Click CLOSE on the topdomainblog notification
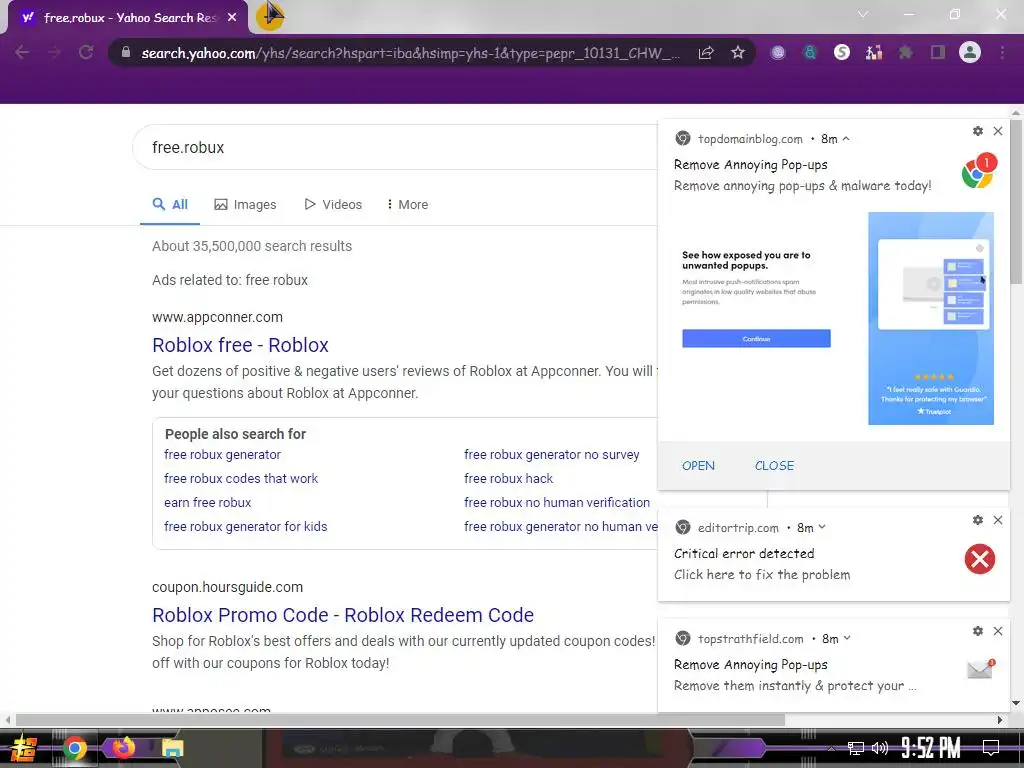The width and height of the screenshot is (1024, 768). point(775,466)
